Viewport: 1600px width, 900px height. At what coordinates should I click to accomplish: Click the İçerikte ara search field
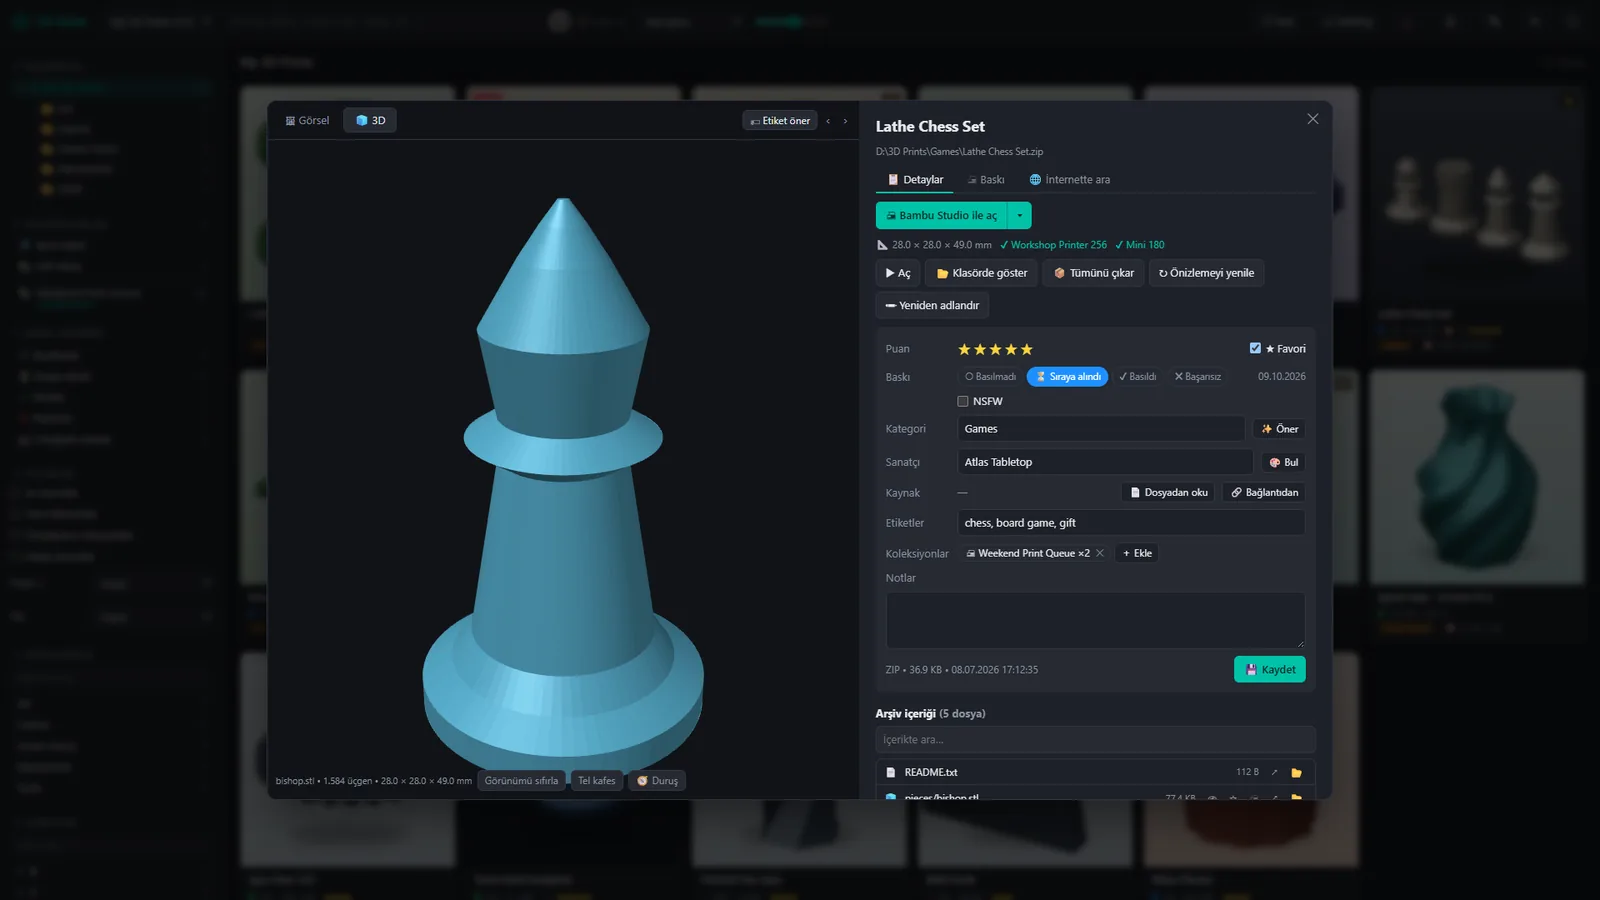pos(1095,740)
